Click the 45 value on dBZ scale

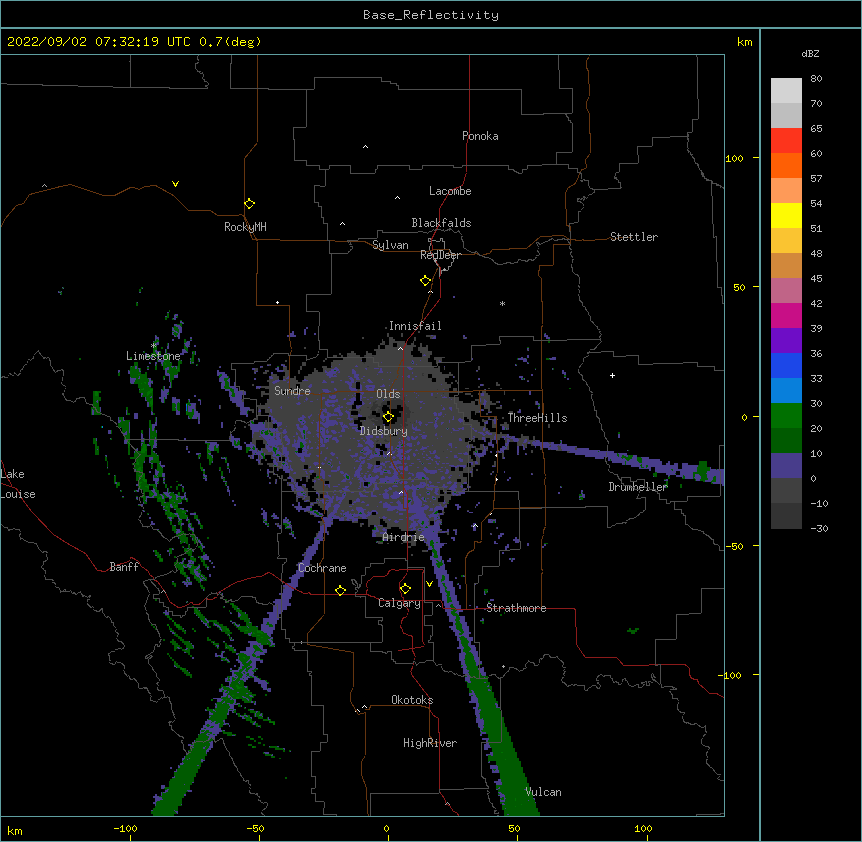coord(816,279)
